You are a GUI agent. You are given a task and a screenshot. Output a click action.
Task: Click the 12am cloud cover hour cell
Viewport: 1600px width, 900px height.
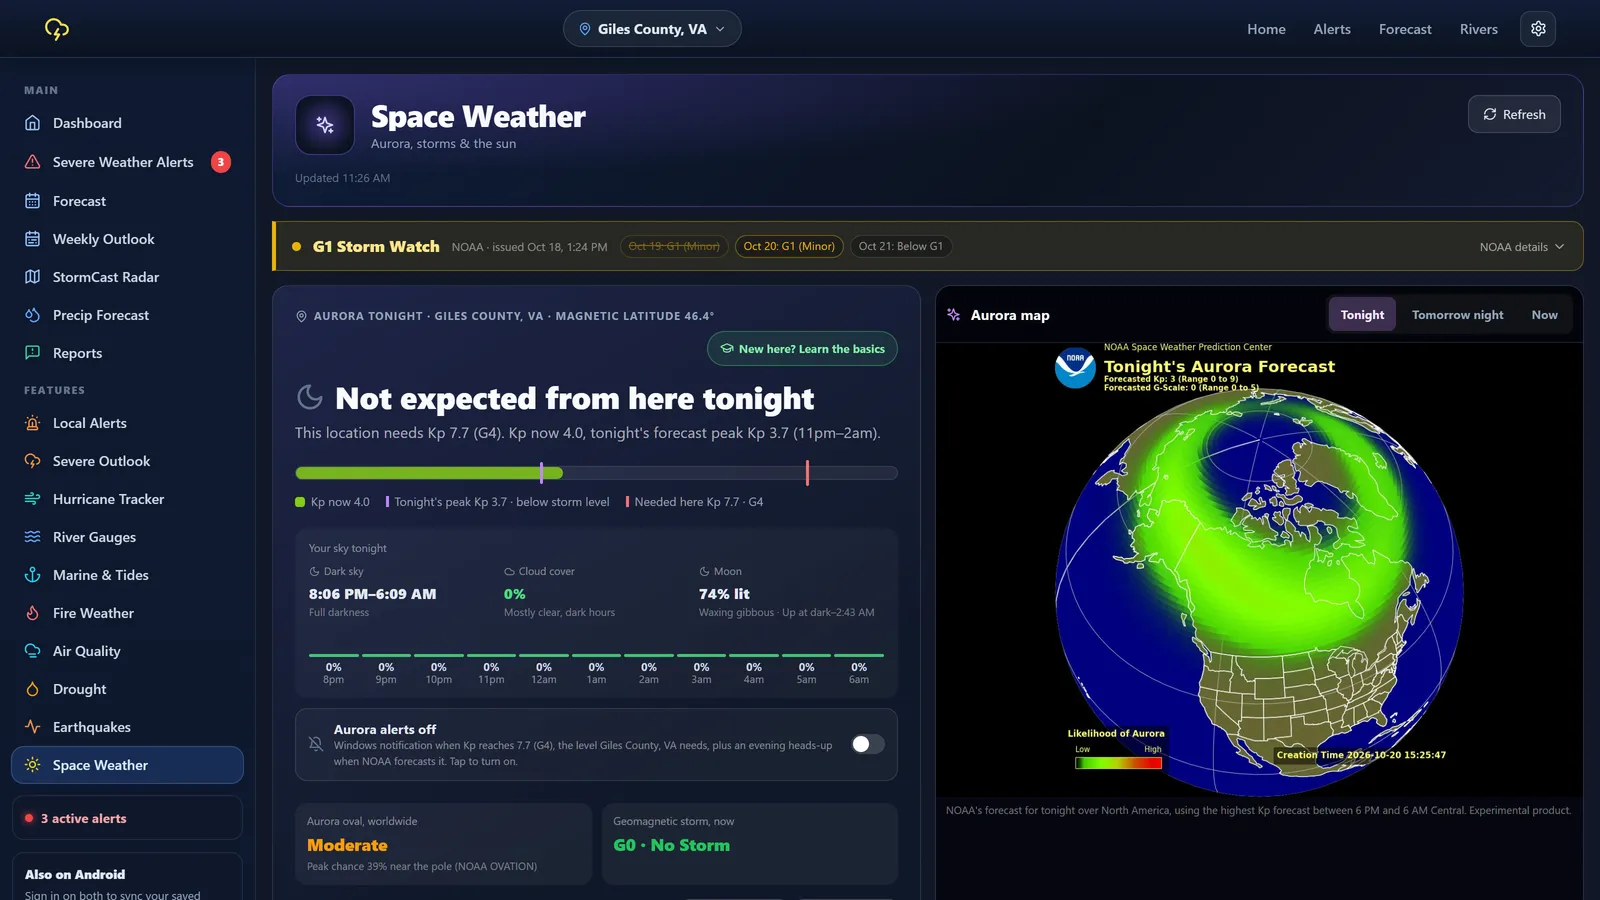pos(544,671)
